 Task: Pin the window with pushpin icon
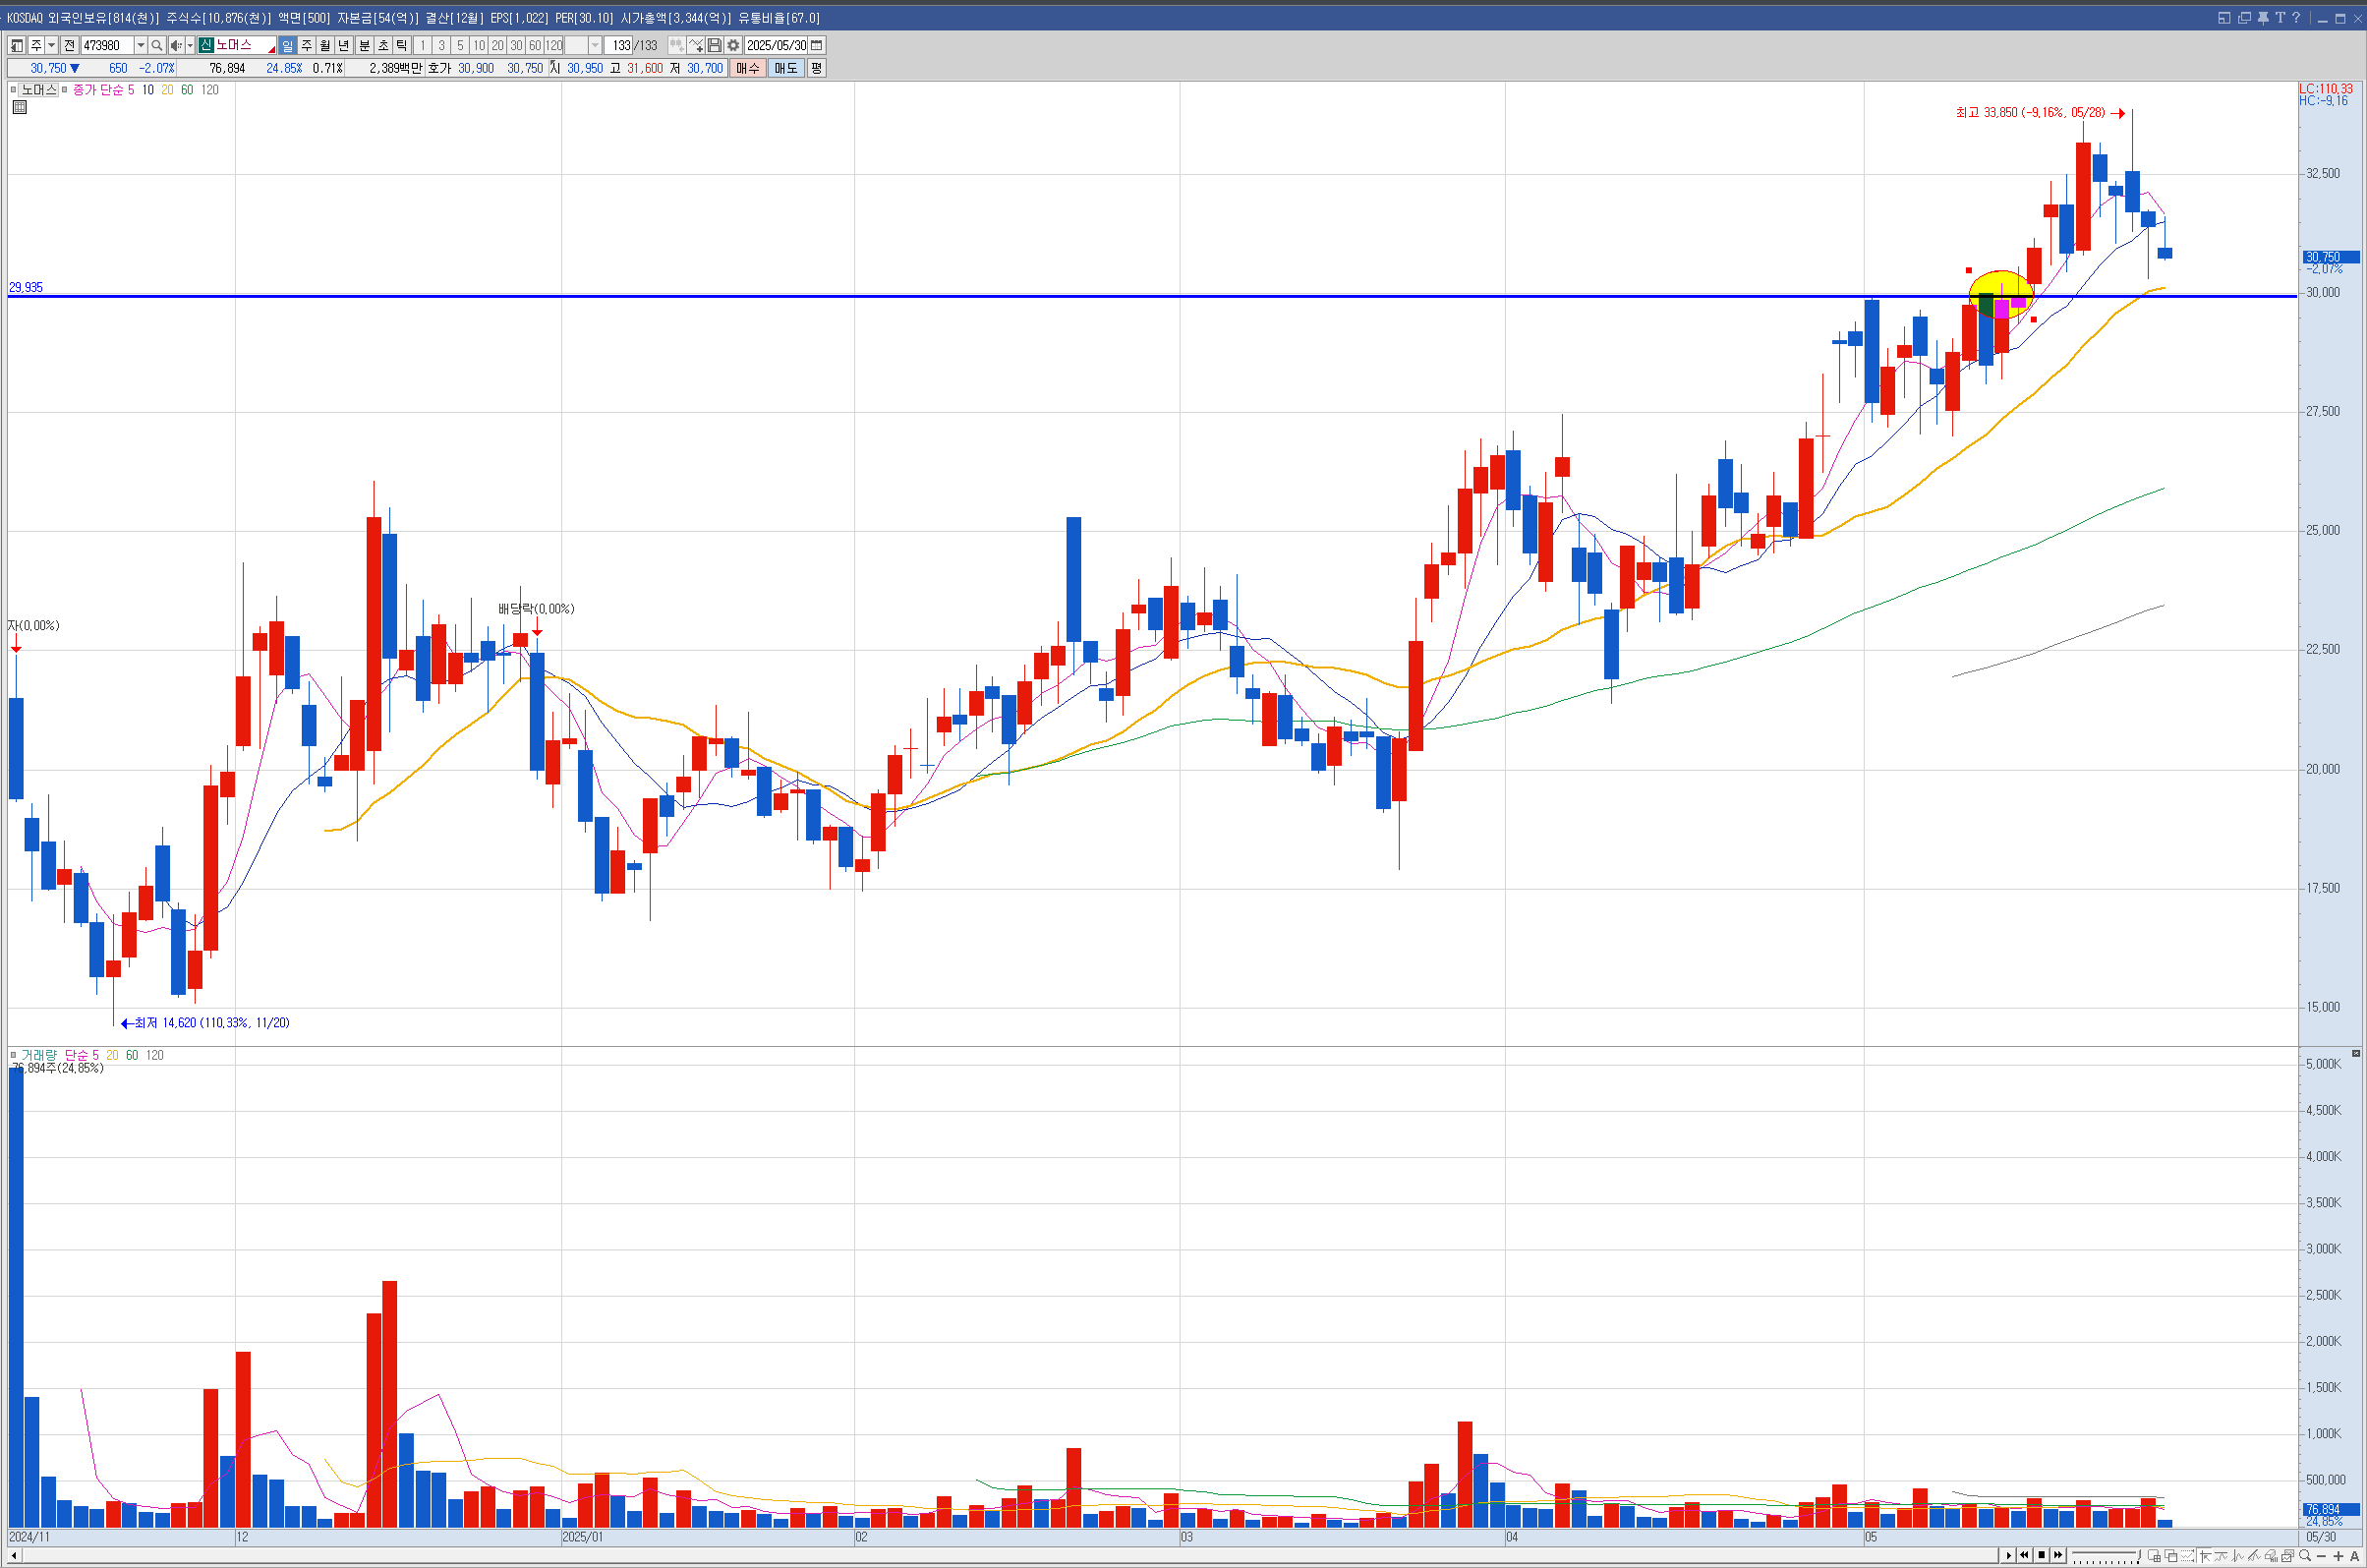[2263, 18]
